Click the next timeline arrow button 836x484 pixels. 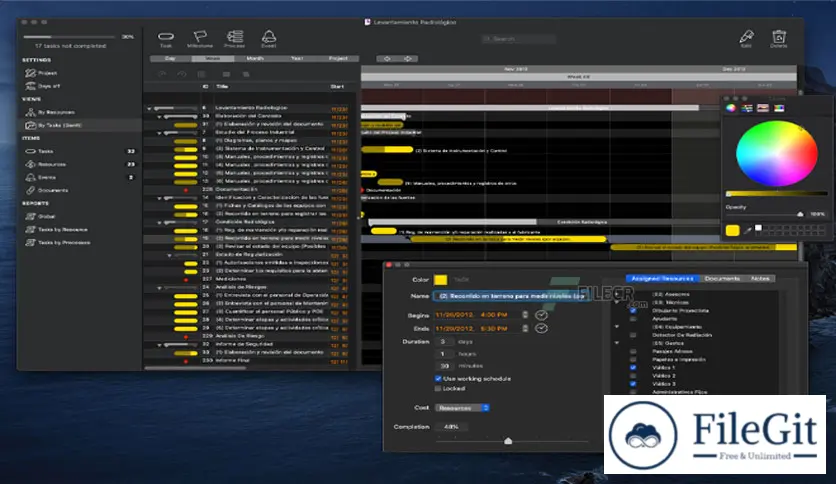click(x=407, y=59)
